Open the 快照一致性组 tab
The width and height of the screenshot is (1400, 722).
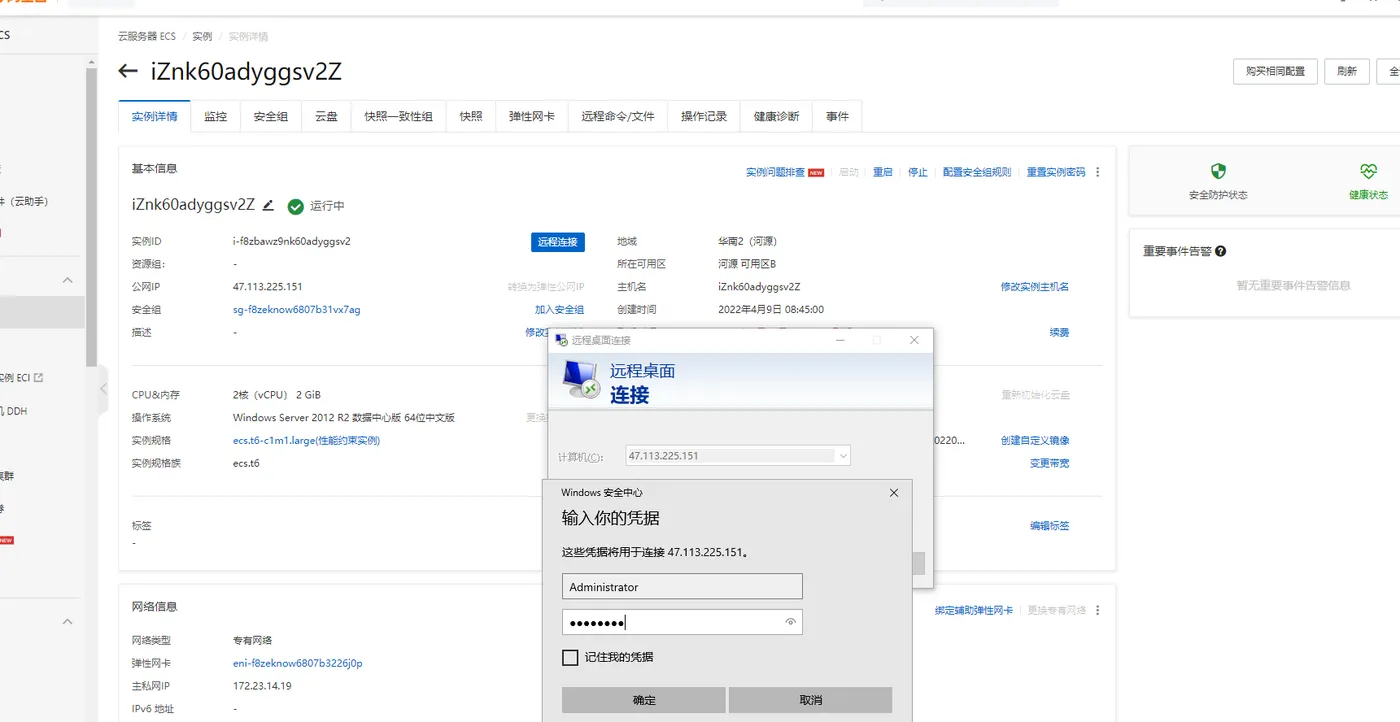tap(399, 116)
